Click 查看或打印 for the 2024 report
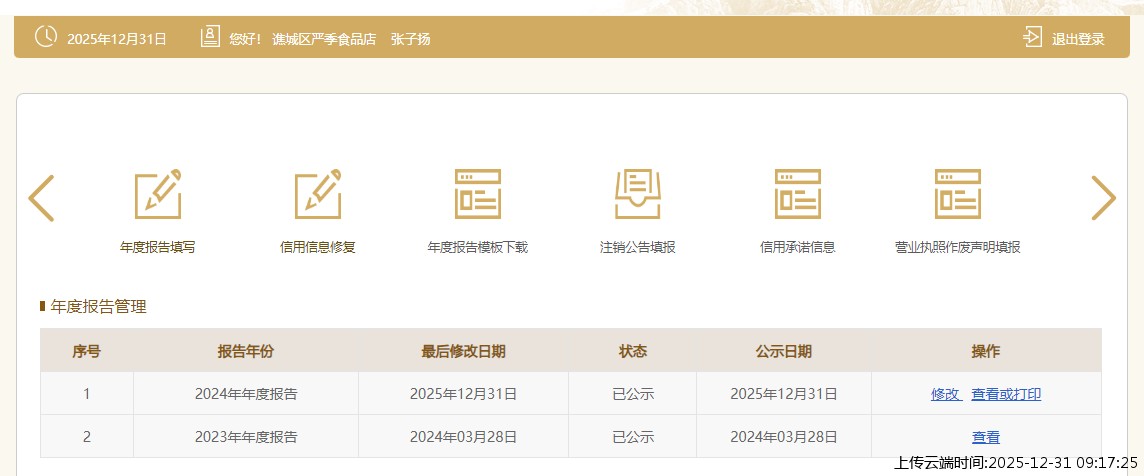Image resolution: width=1144 pixels, height=476 pixels. [x=1006, y=394]
